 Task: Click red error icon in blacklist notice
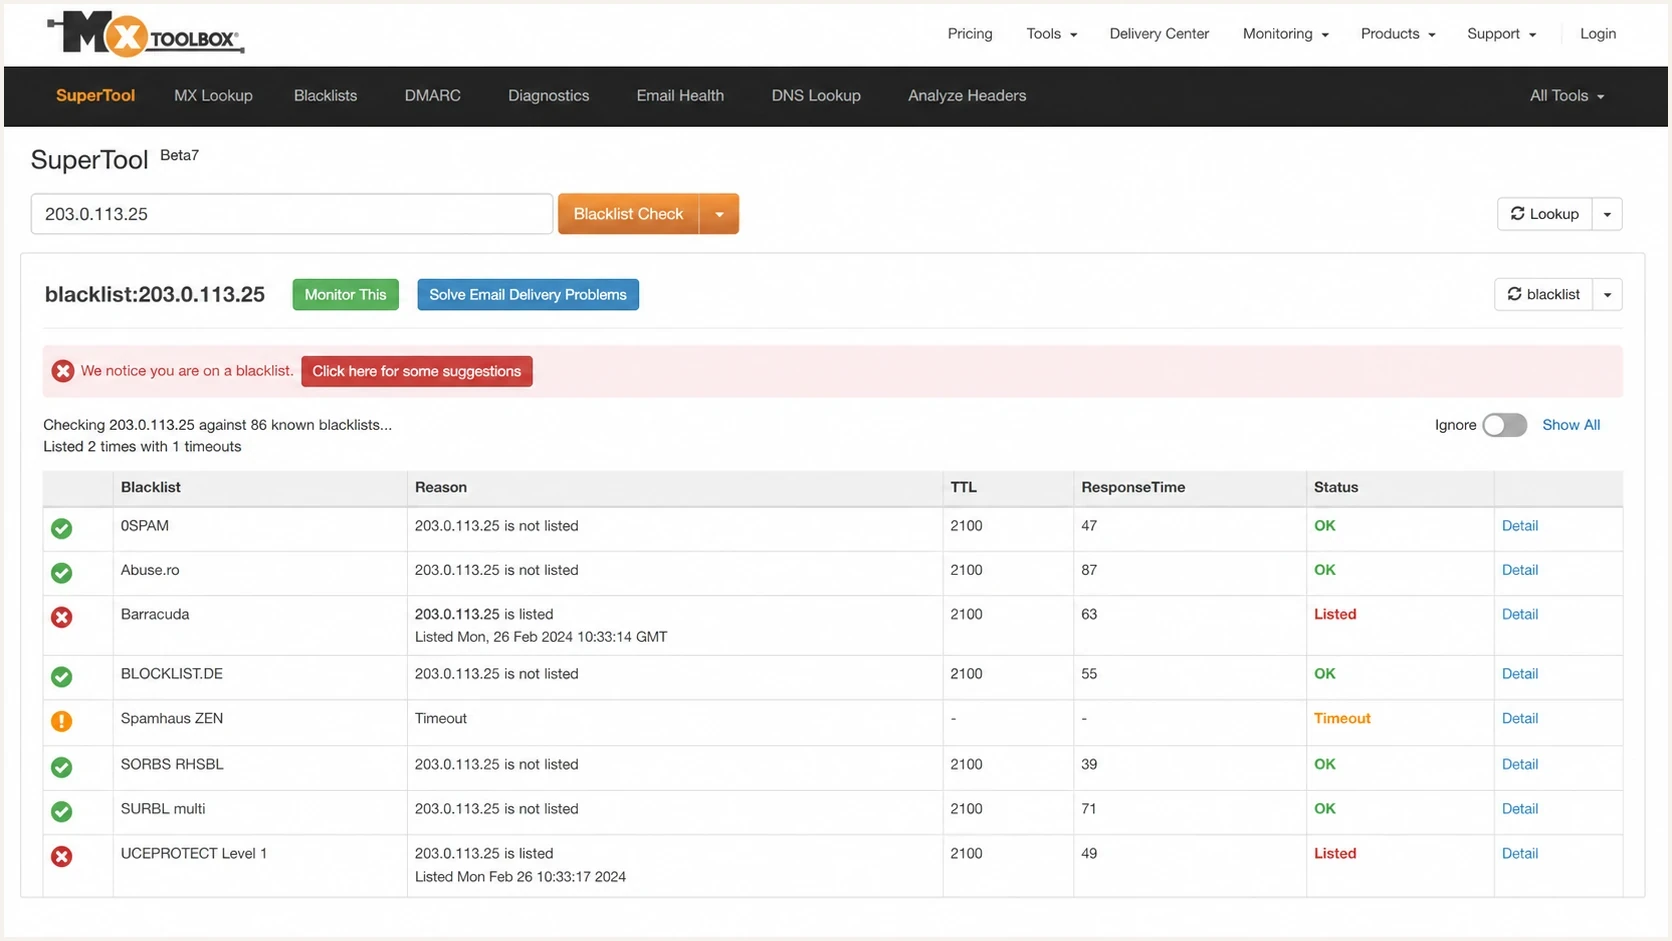pos(63,371)
